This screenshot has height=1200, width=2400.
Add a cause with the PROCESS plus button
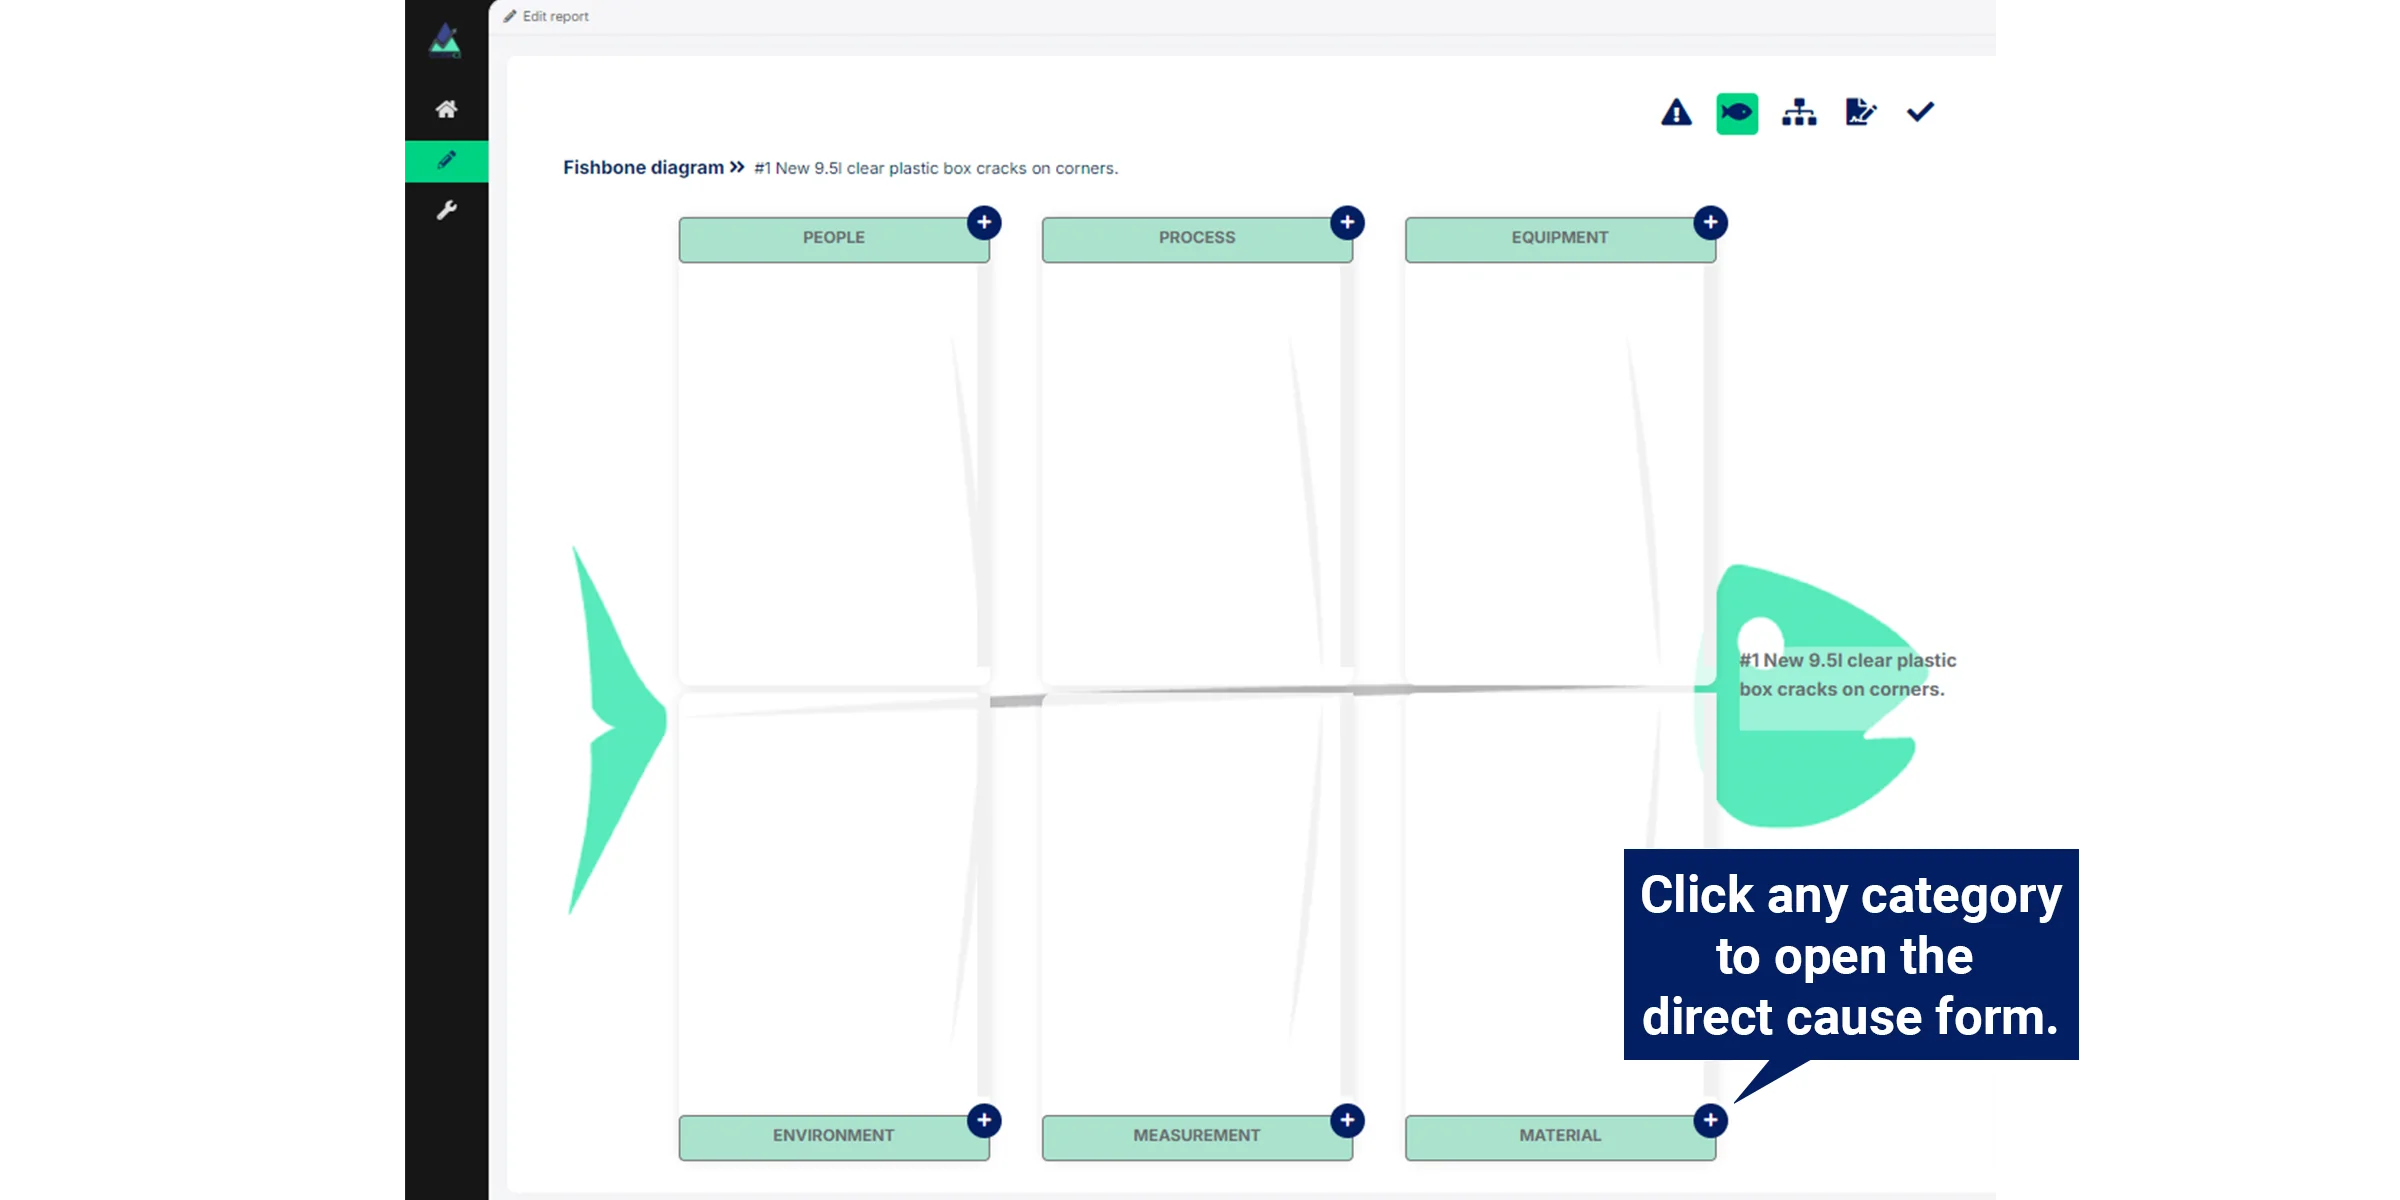[x=1347, y=222]
